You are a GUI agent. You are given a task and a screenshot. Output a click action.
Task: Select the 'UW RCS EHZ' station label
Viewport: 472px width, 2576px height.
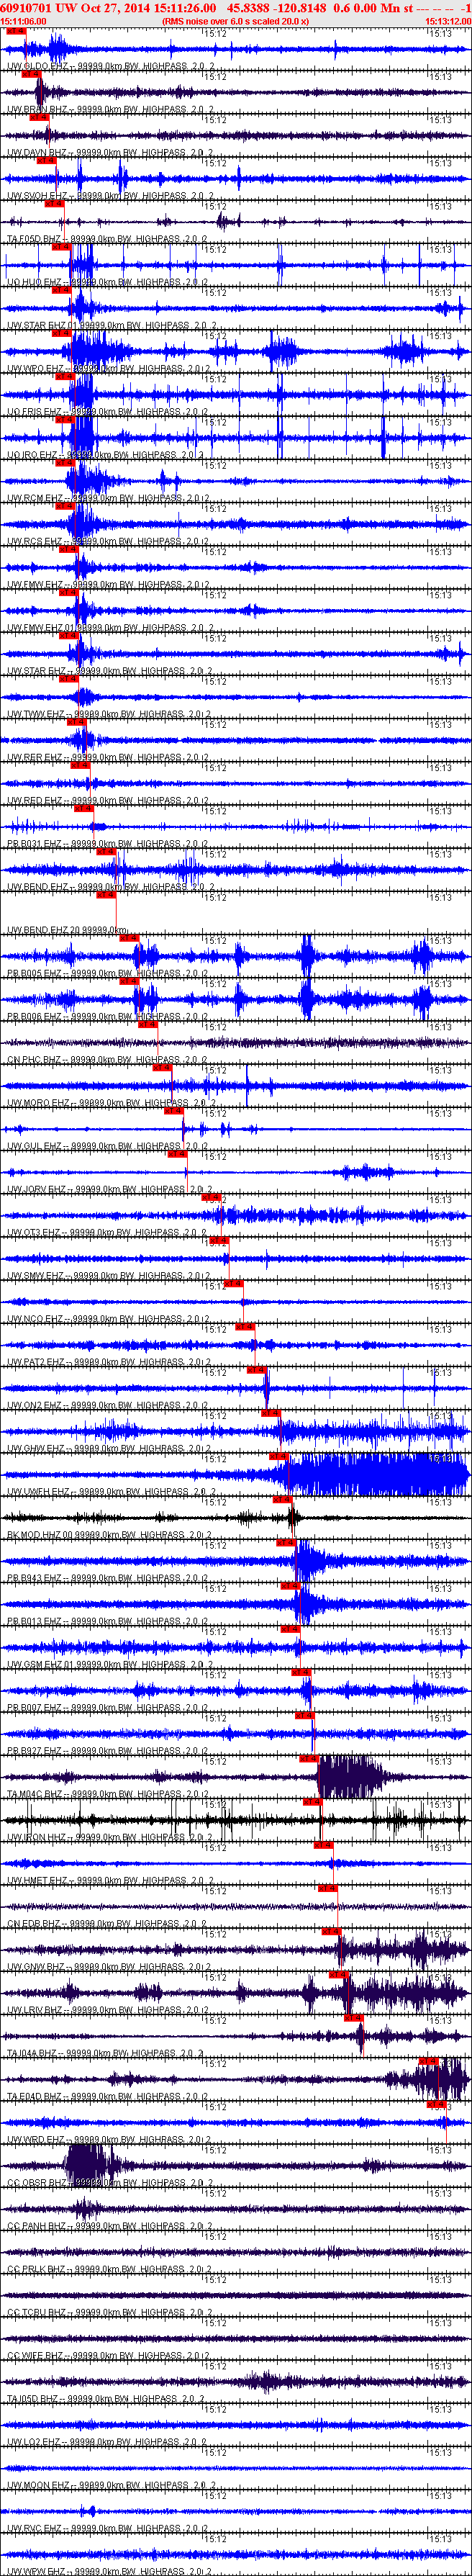coord(36,541)
